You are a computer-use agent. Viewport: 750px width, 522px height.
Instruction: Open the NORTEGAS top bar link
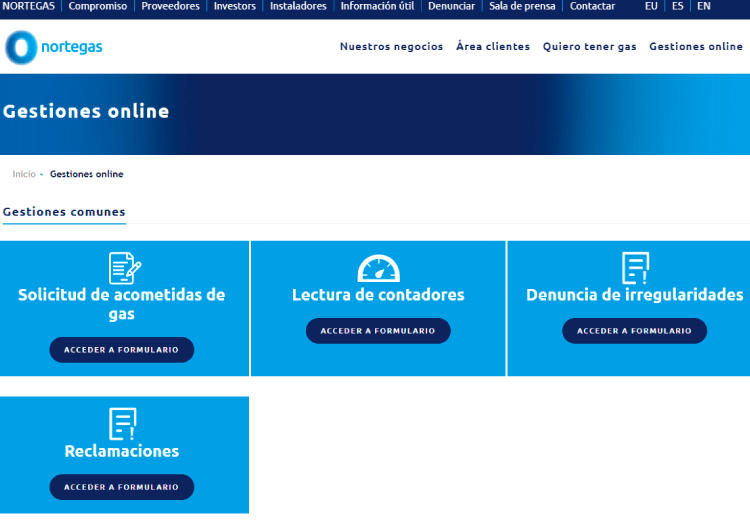[x=29, y=6]
